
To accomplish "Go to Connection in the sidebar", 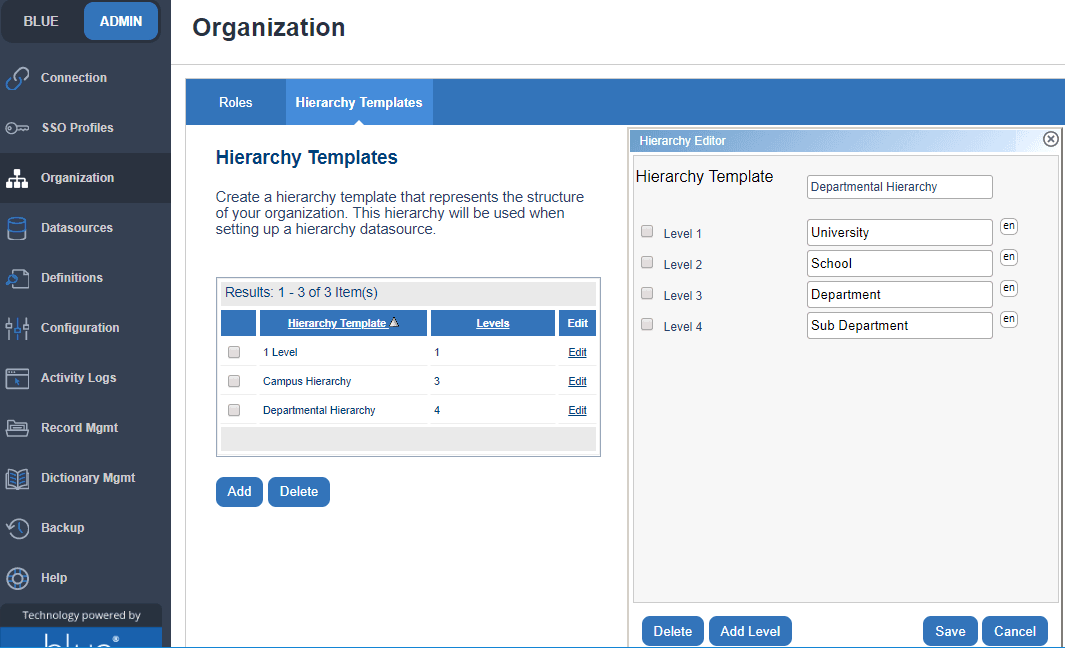I will coord(73,78).
